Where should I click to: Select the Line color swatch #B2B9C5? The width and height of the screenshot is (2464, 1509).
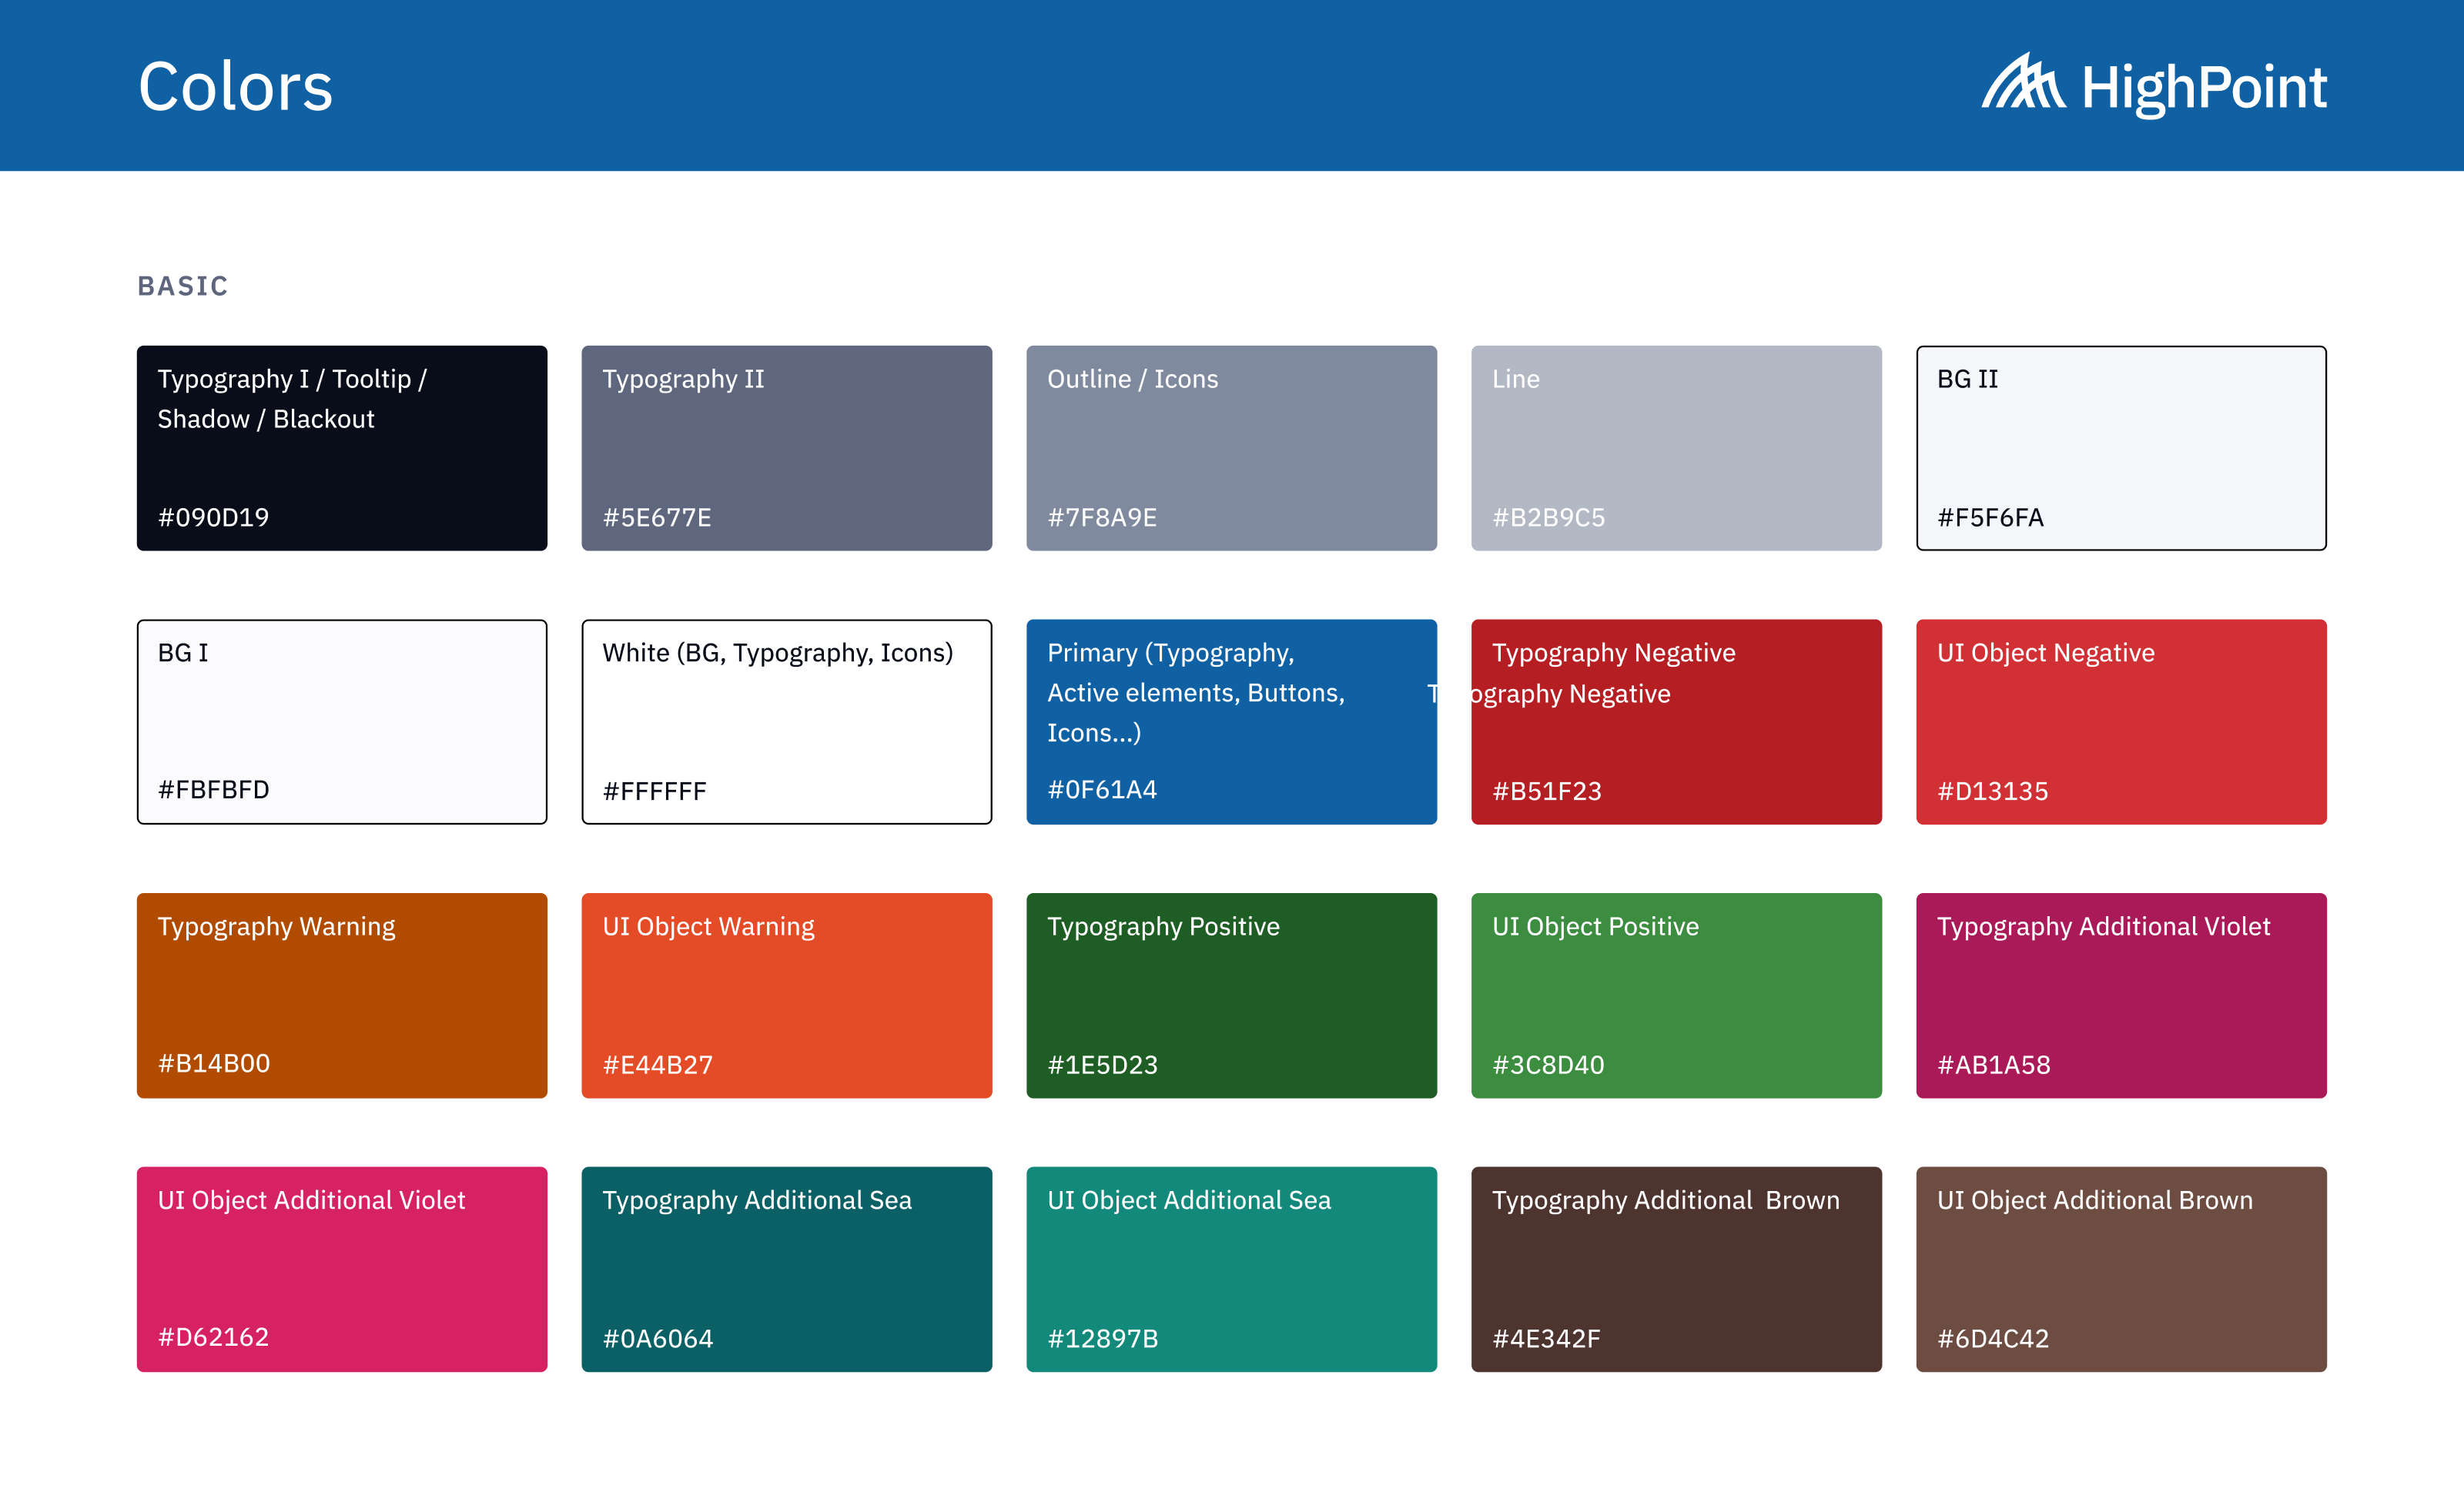pyautogui.click(x=1676, y=448)
